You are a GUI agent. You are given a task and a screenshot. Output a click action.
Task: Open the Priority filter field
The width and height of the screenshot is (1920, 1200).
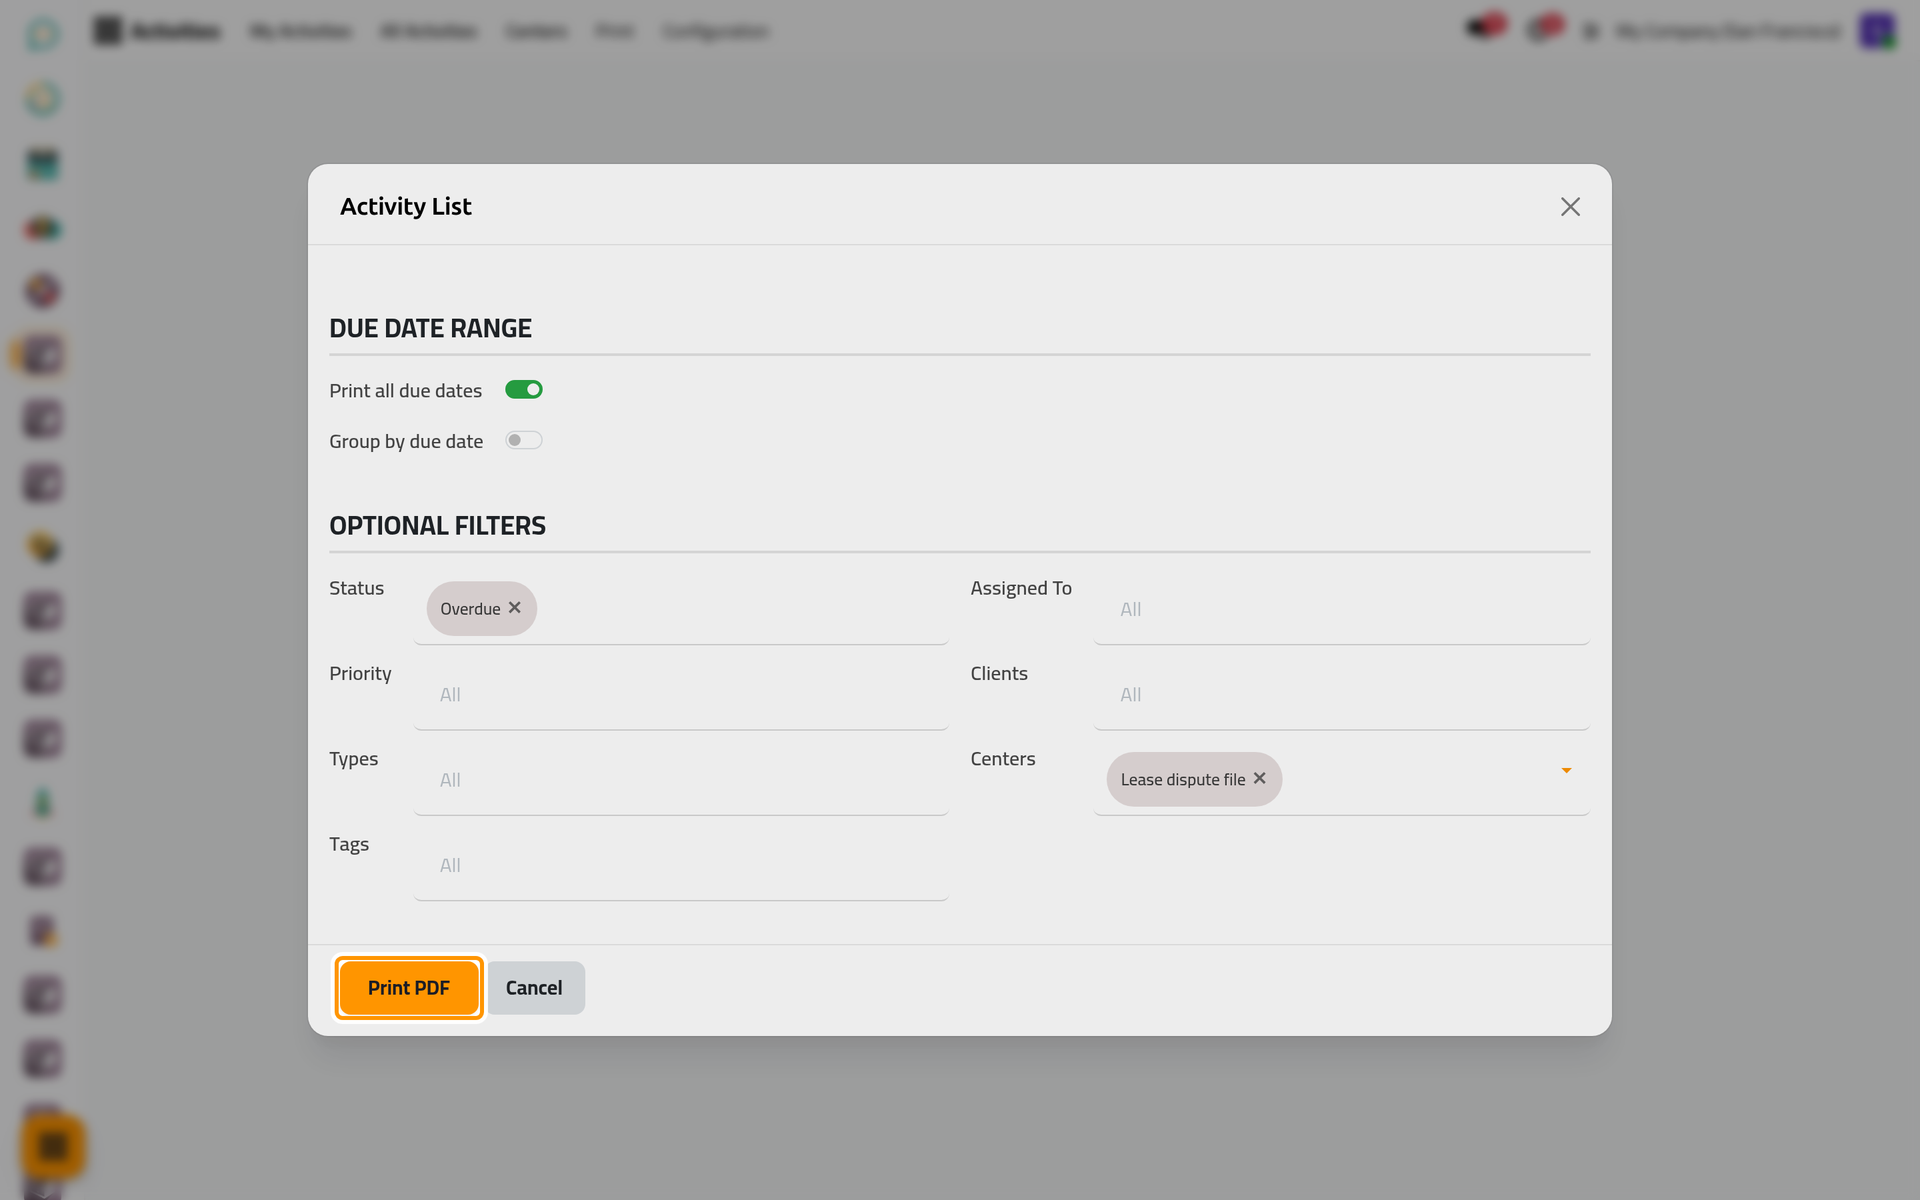(681, 694)
